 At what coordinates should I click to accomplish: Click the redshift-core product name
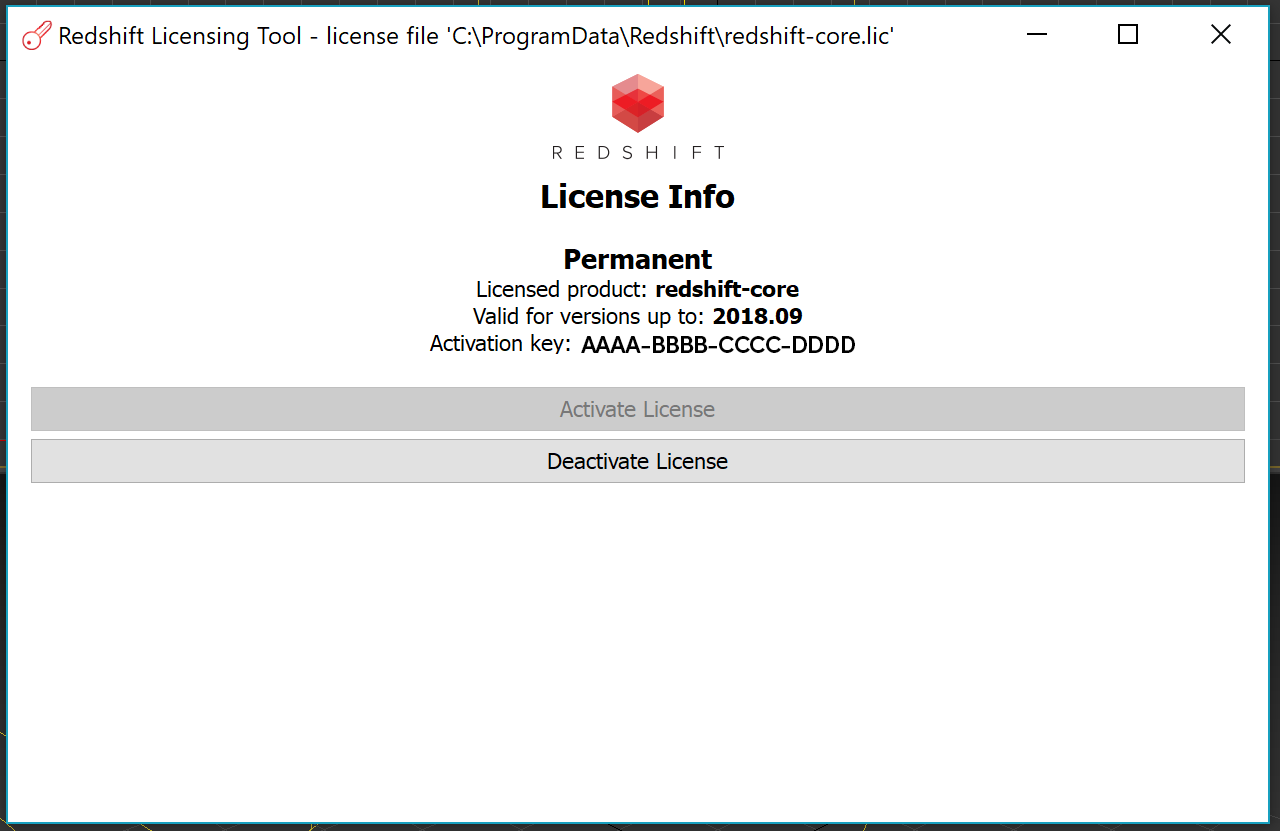[x=727, y=290]
